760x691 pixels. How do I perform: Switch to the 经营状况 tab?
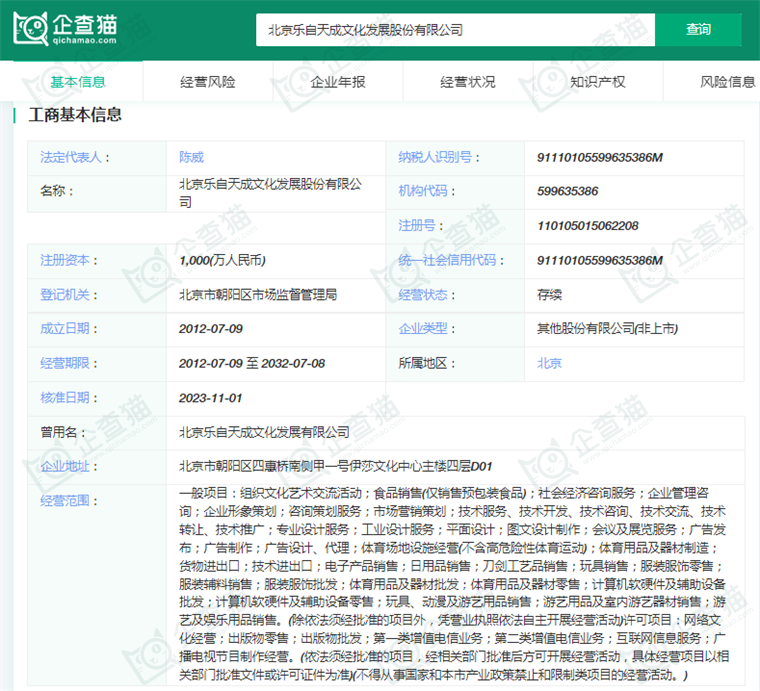[x=468, y=82]
